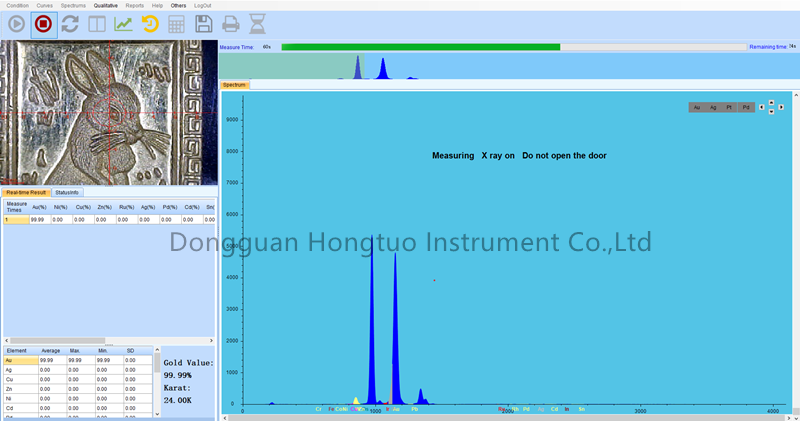Click the Au(%) column header
The width and height of the screenshot is (800, 421).
point(40,207)
